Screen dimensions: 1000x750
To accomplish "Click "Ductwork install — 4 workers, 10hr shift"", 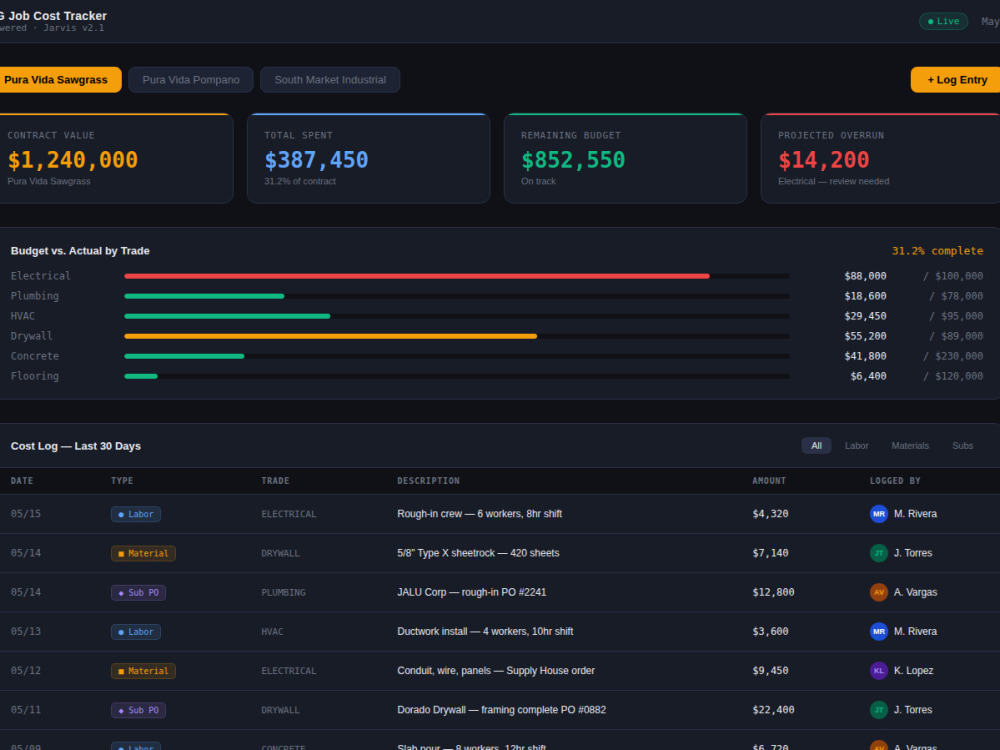I will (485, 631).
